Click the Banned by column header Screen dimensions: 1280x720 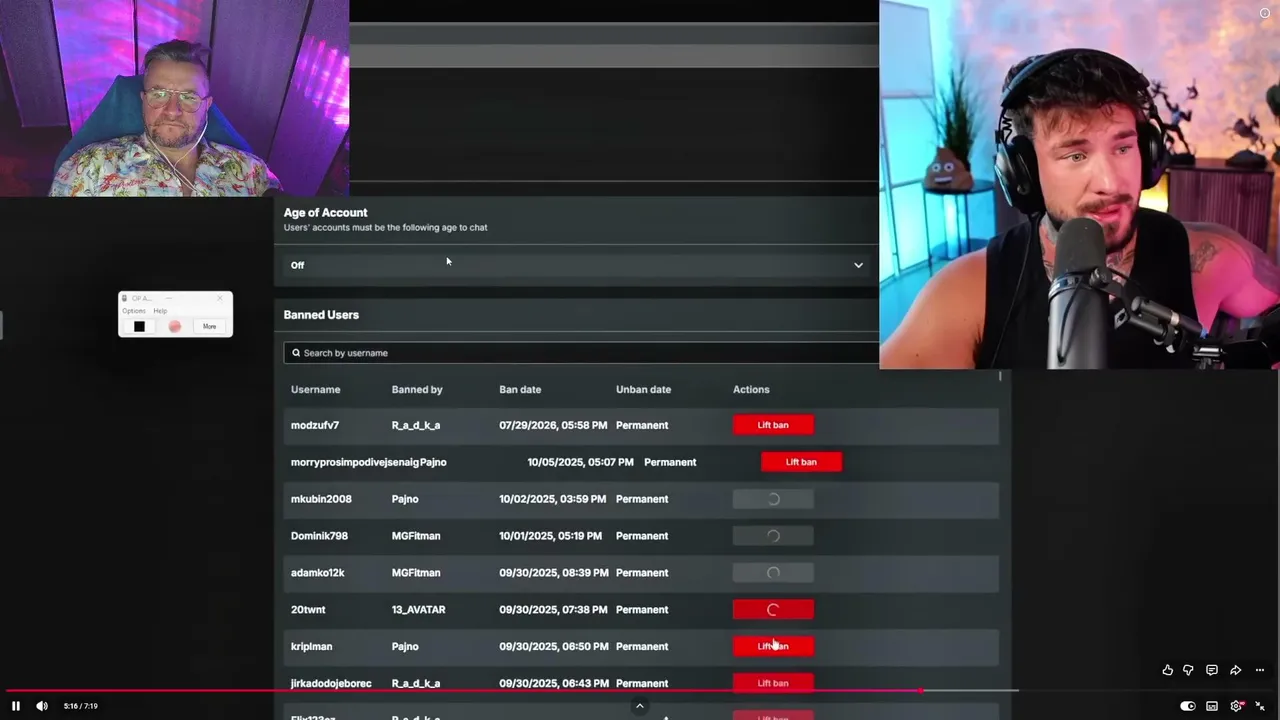417,389
